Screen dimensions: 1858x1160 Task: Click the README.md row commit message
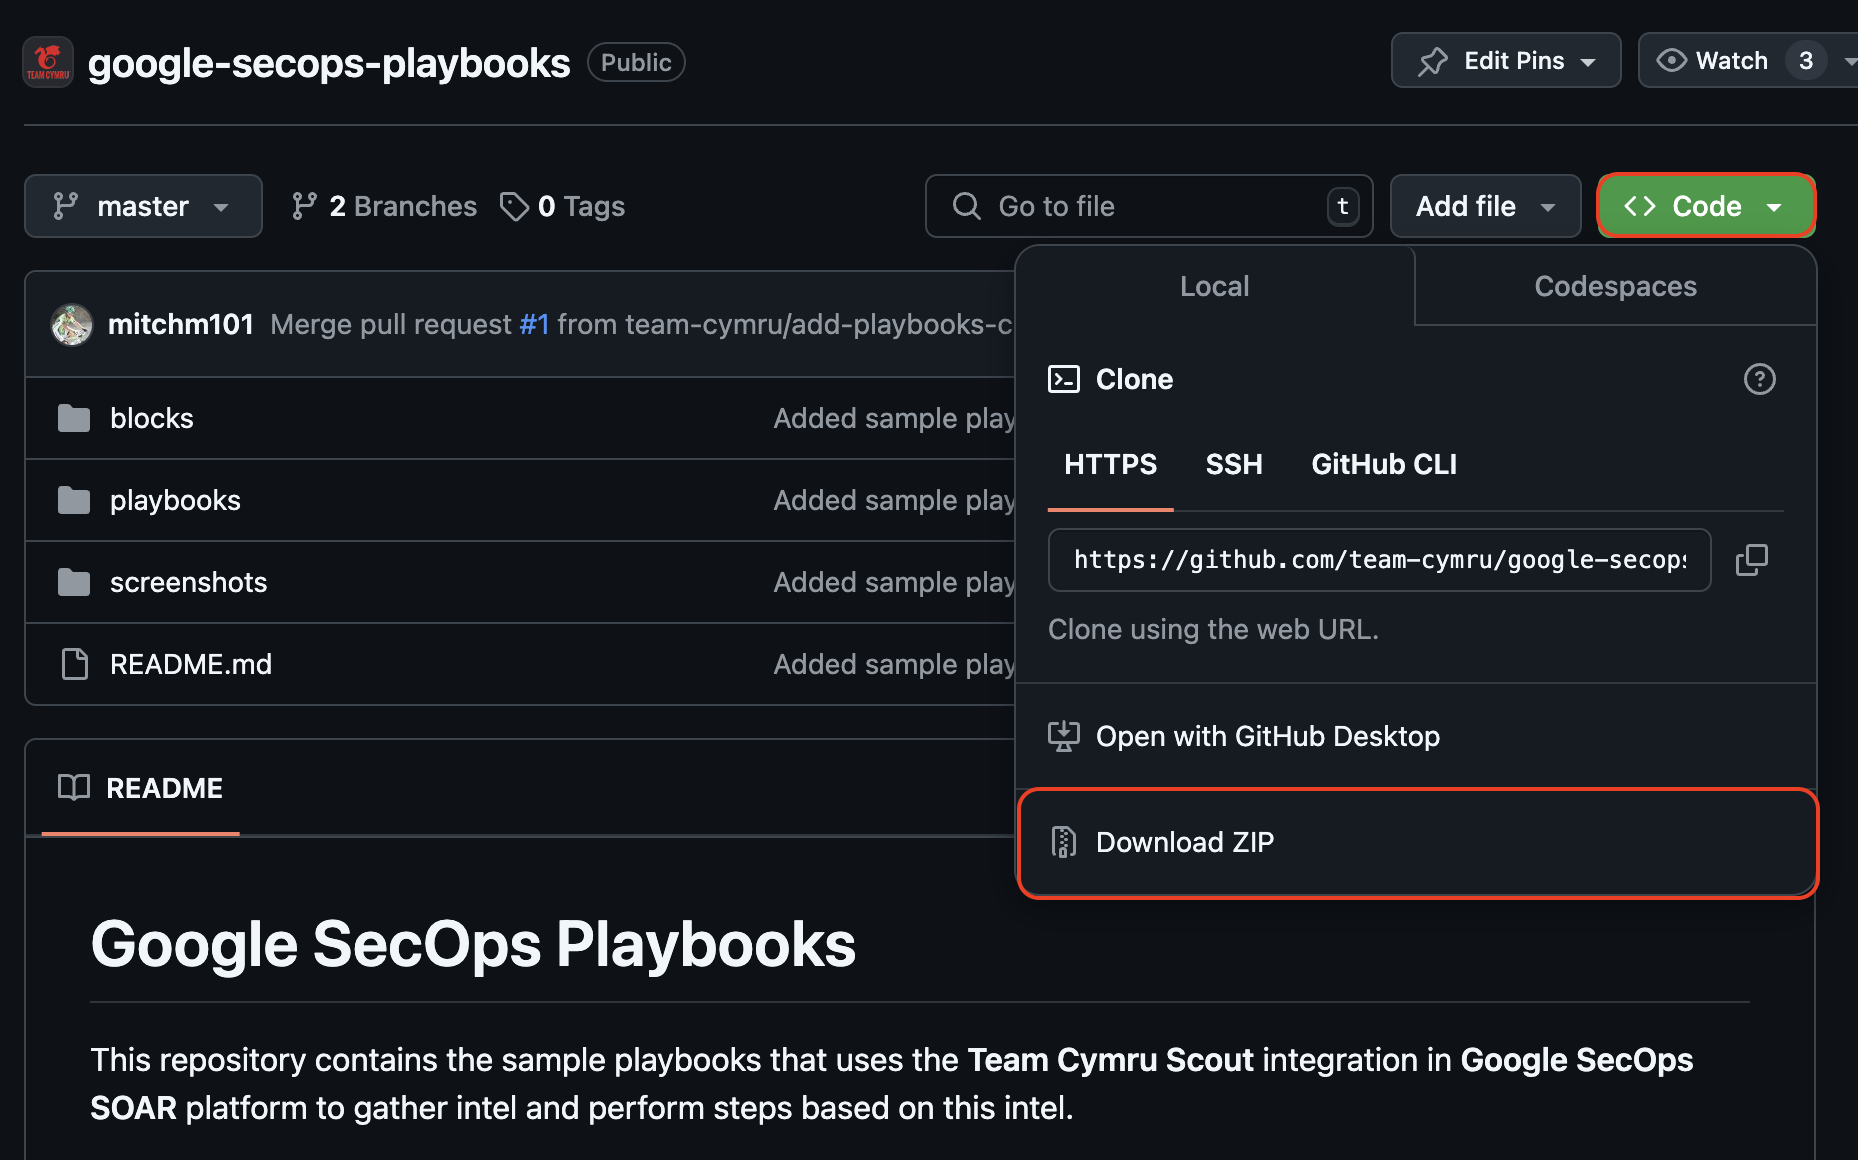(894, 664)
